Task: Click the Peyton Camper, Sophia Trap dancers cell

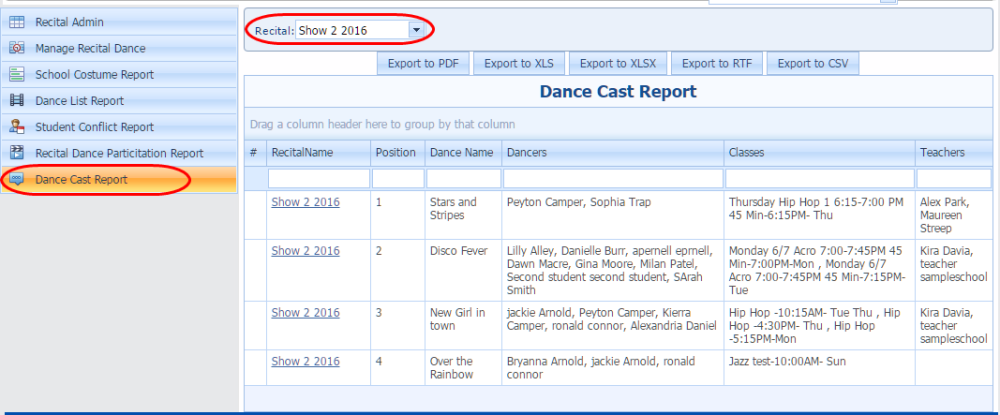Action: pos(613,215)
